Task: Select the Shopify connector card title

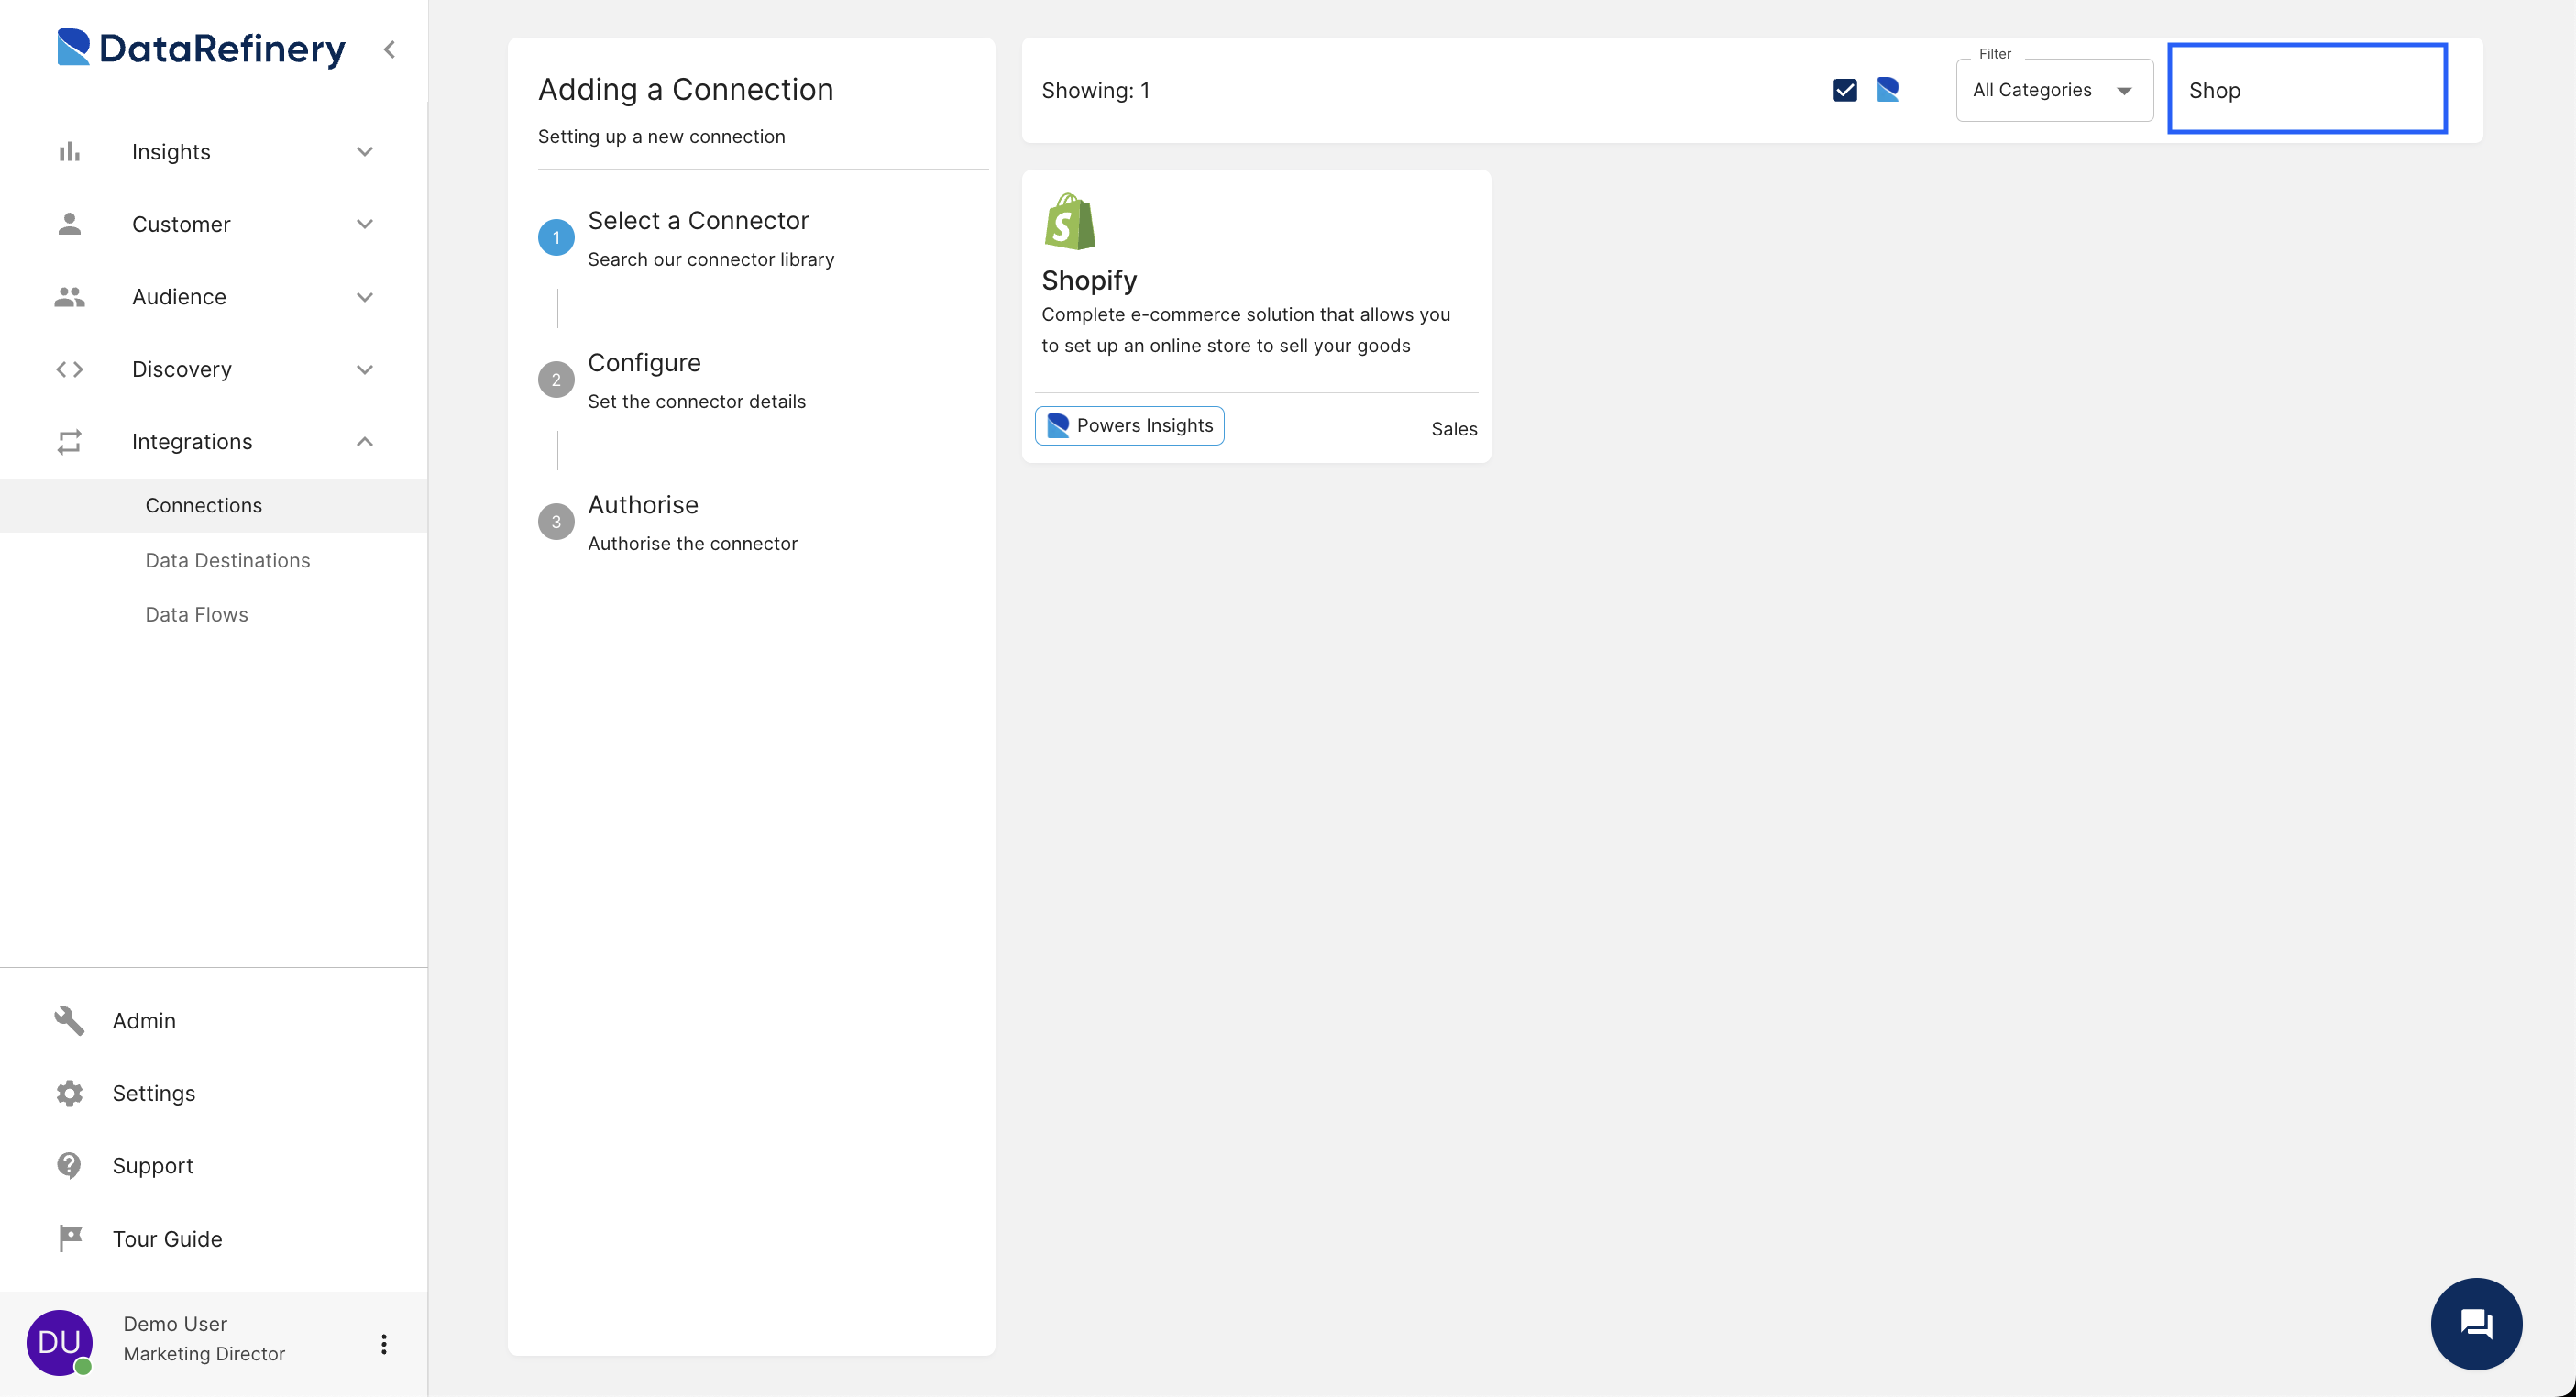Action: 1089,280
